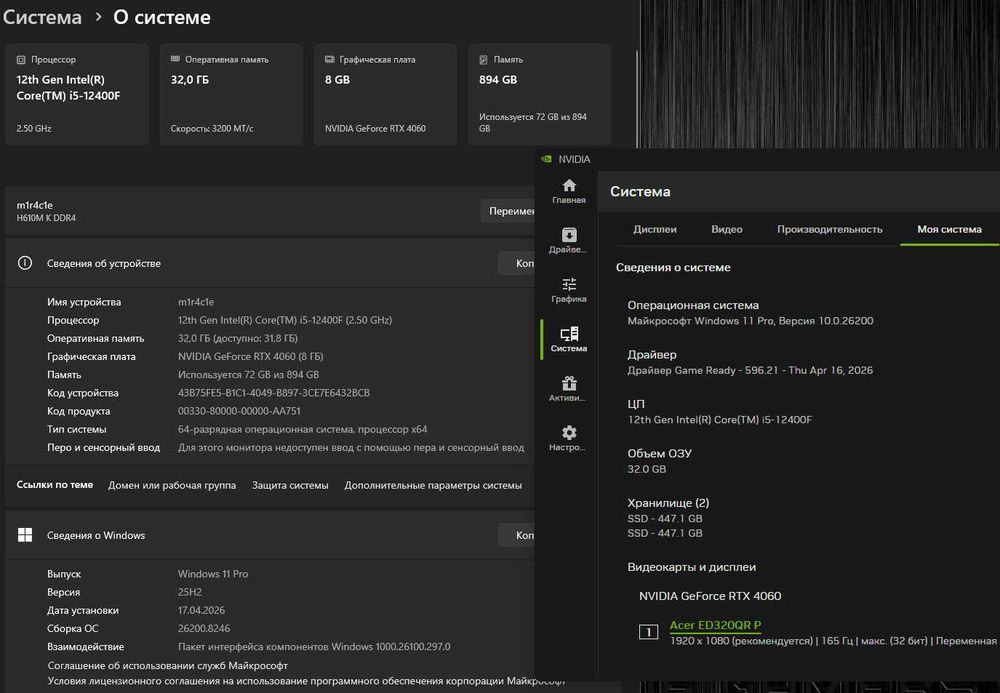
Task: Click the Windows logo beside Сведения о Windows
Action: [26, 535]
